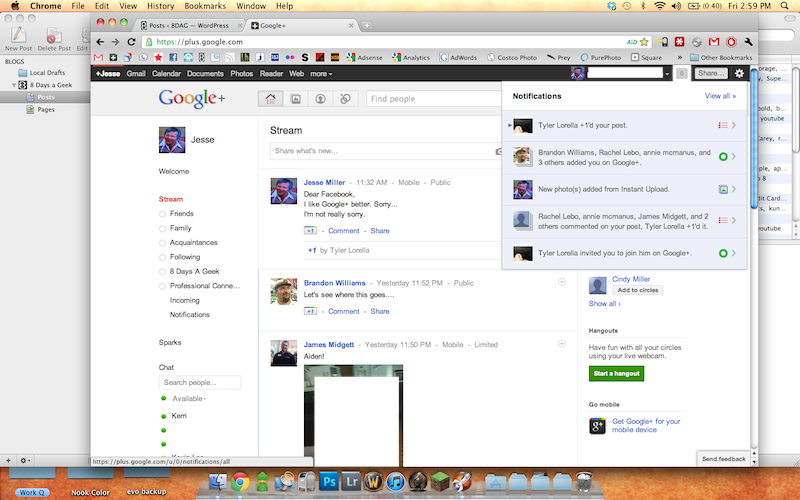Open Chrome's wrench settings menu
The width and height of the screenshot is (800, 500).
[x=748, y=42]
